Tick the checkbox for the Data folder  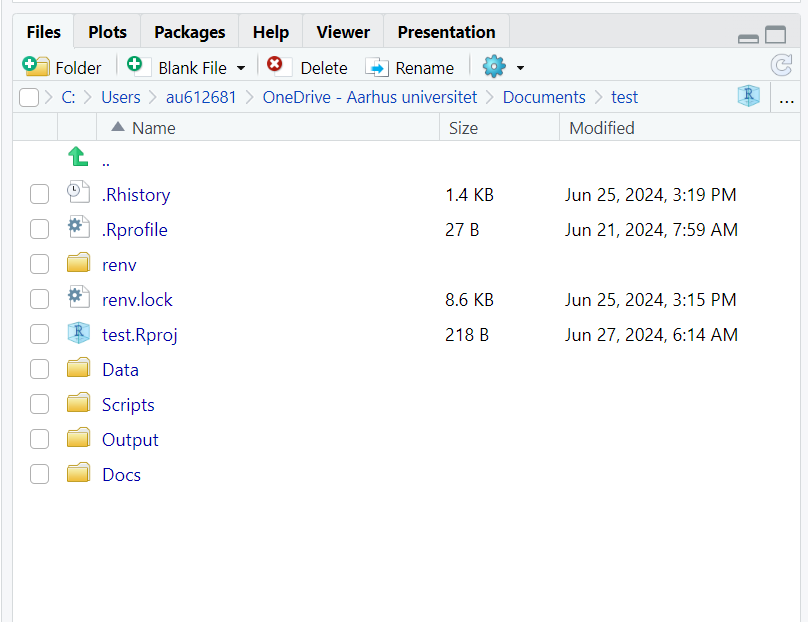pos(39,369)
